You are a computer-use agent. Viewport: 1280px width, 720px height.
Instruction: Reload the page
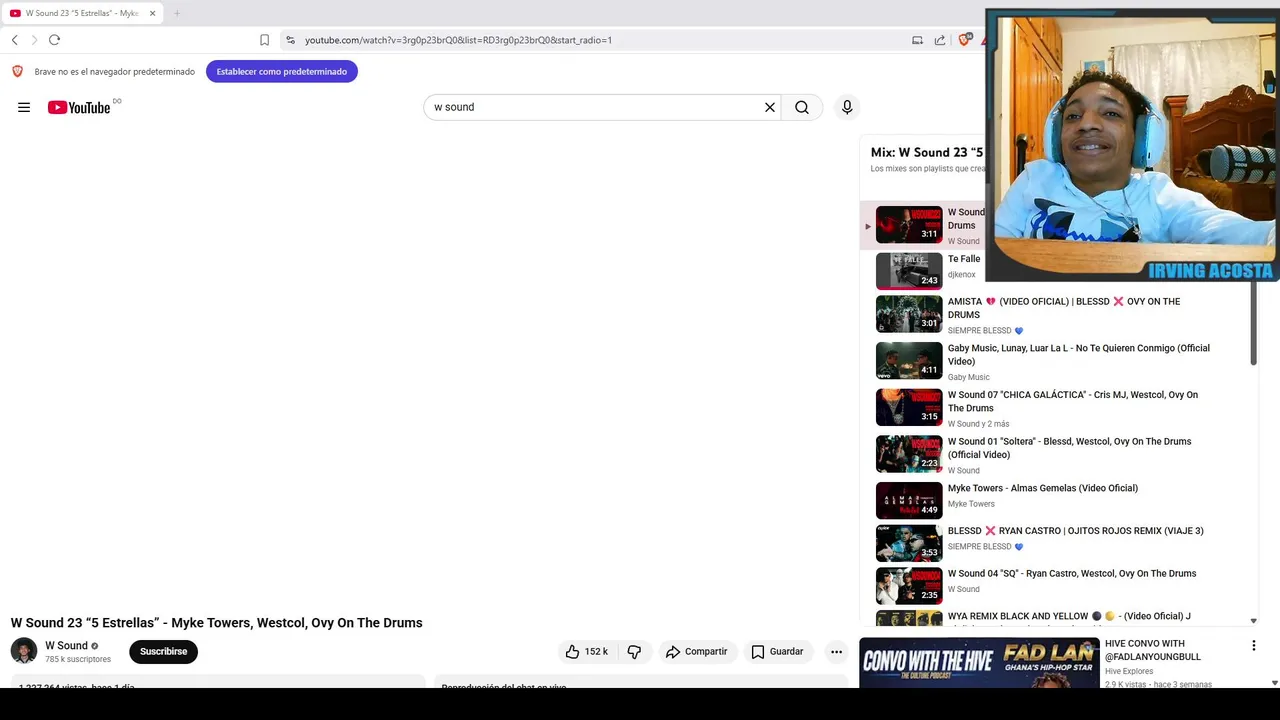tap(54, 40)
